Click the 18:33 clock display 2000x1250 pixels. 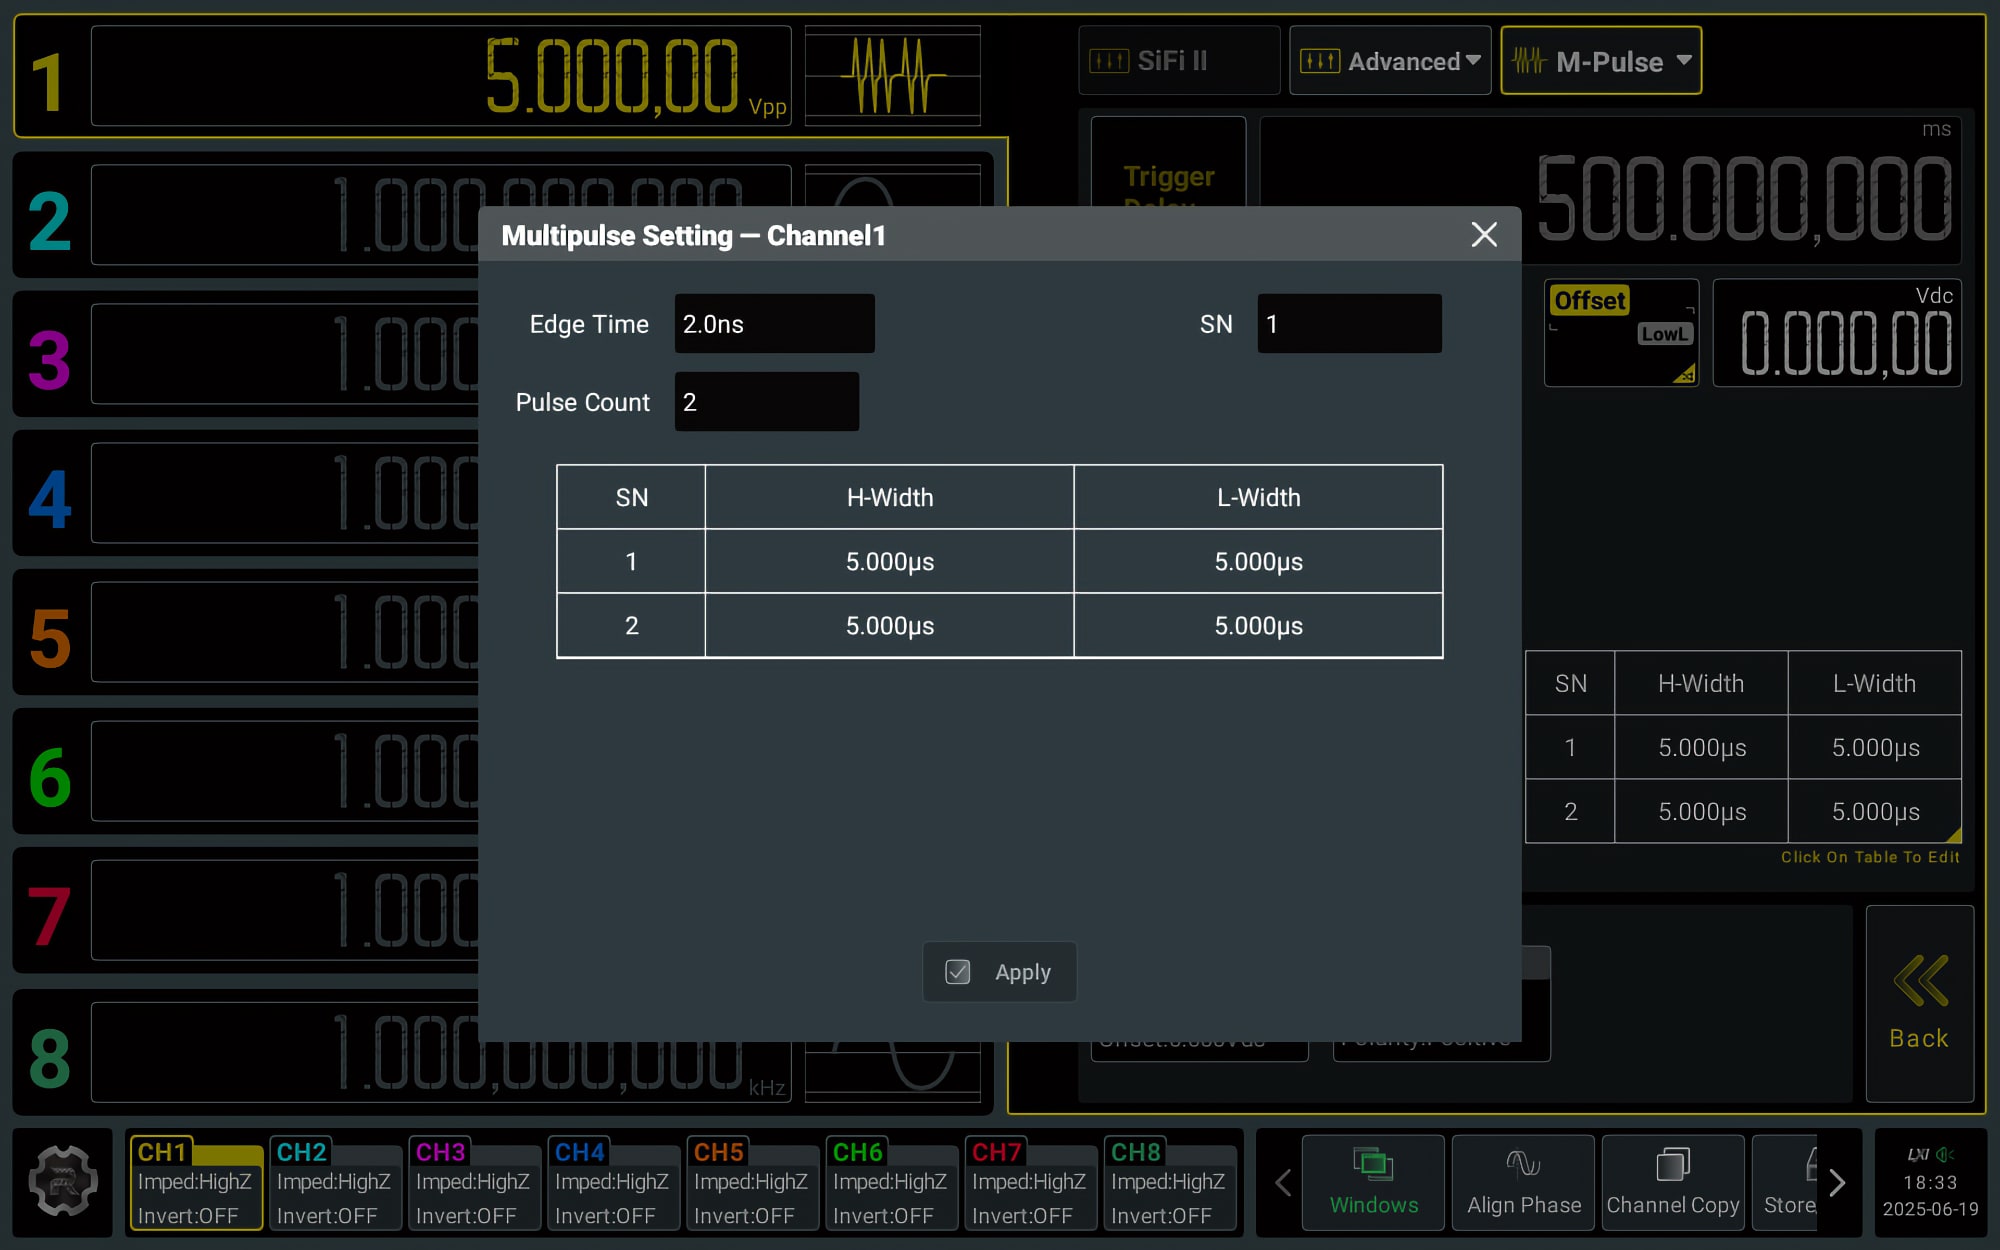(1930, 1182)
